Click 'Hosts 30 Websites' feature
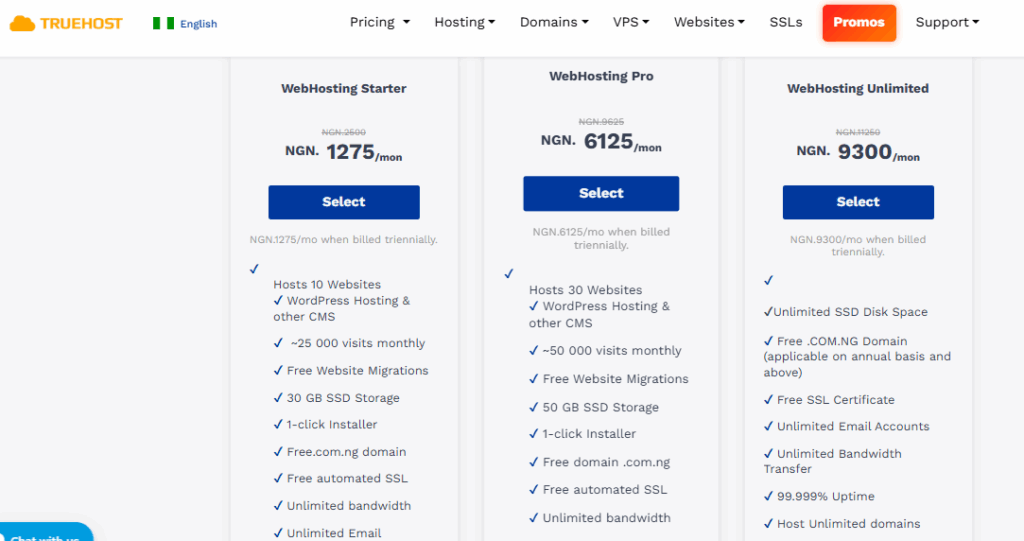1024x541 pixels. tap(585, 289)
